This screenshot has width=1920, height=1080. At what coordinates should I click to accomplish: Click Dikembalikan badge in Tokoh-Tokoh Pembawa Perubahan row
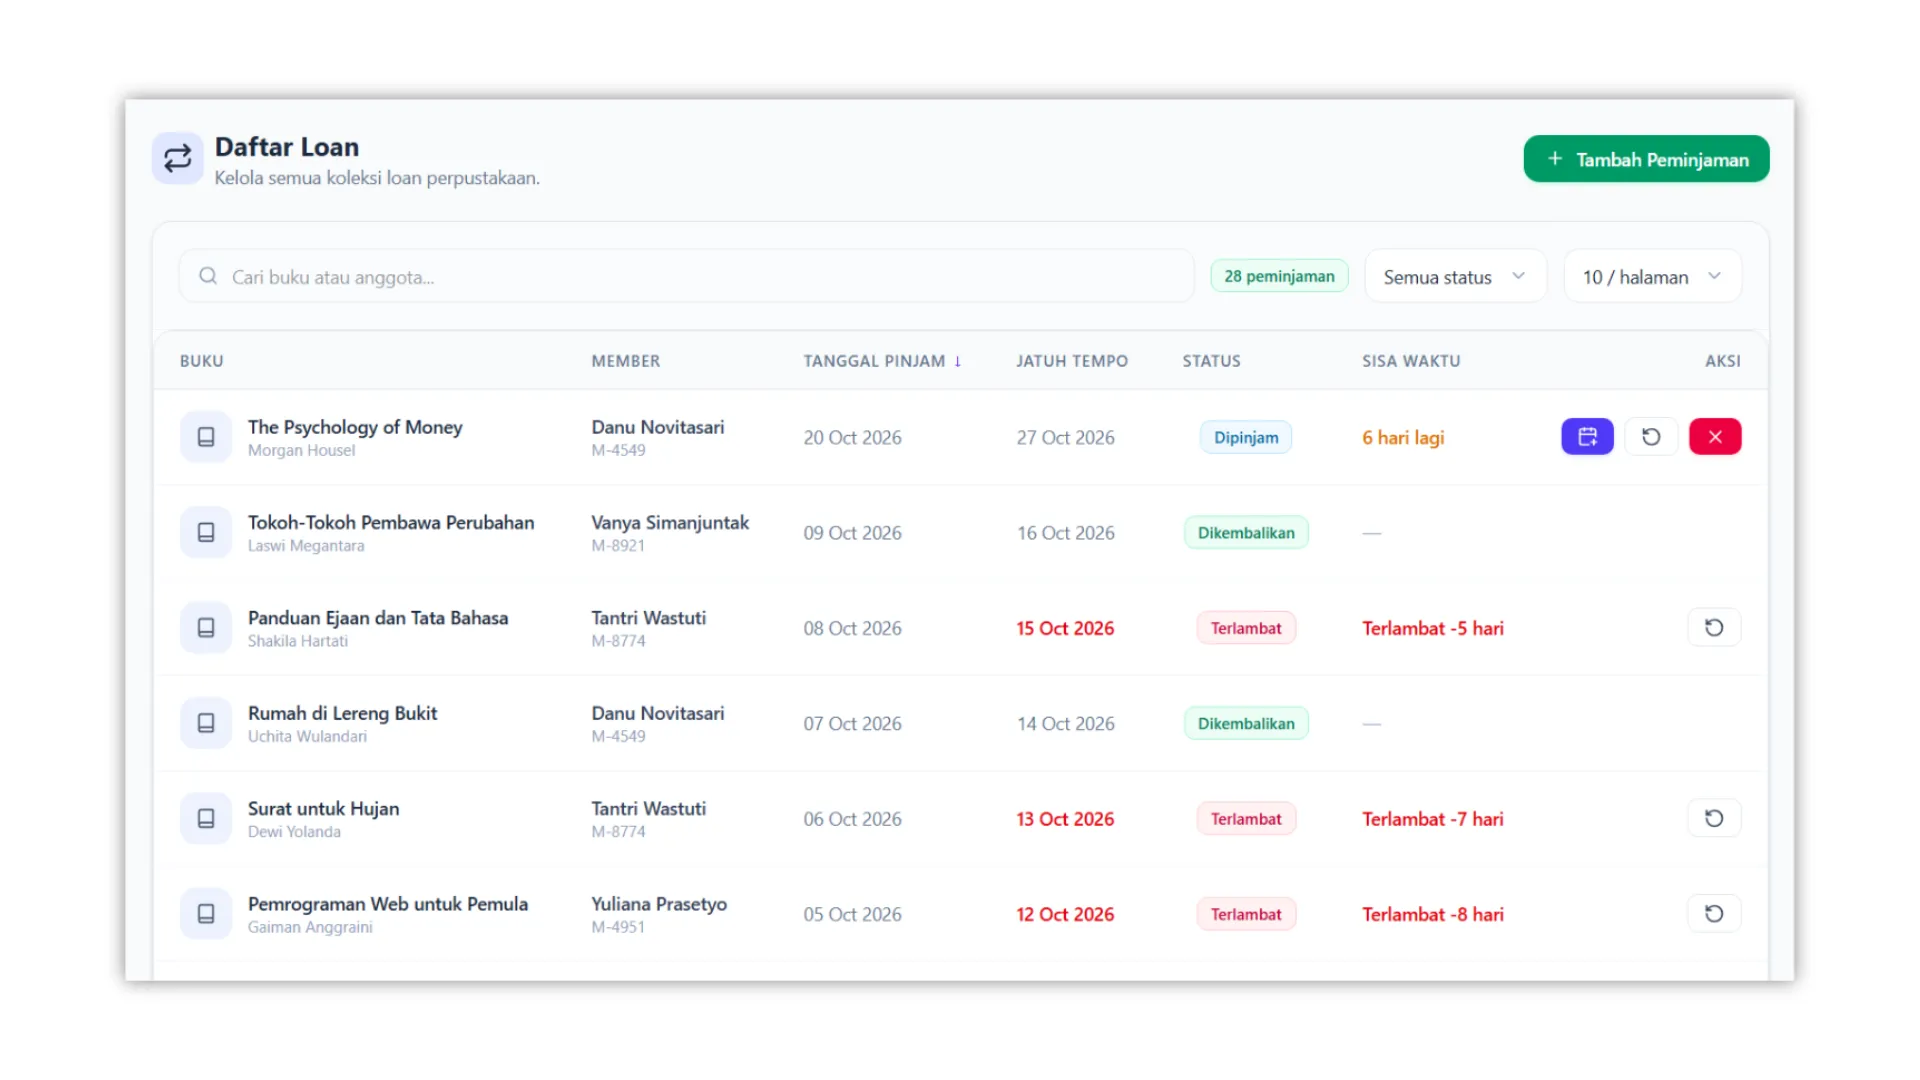(1246, 533)
